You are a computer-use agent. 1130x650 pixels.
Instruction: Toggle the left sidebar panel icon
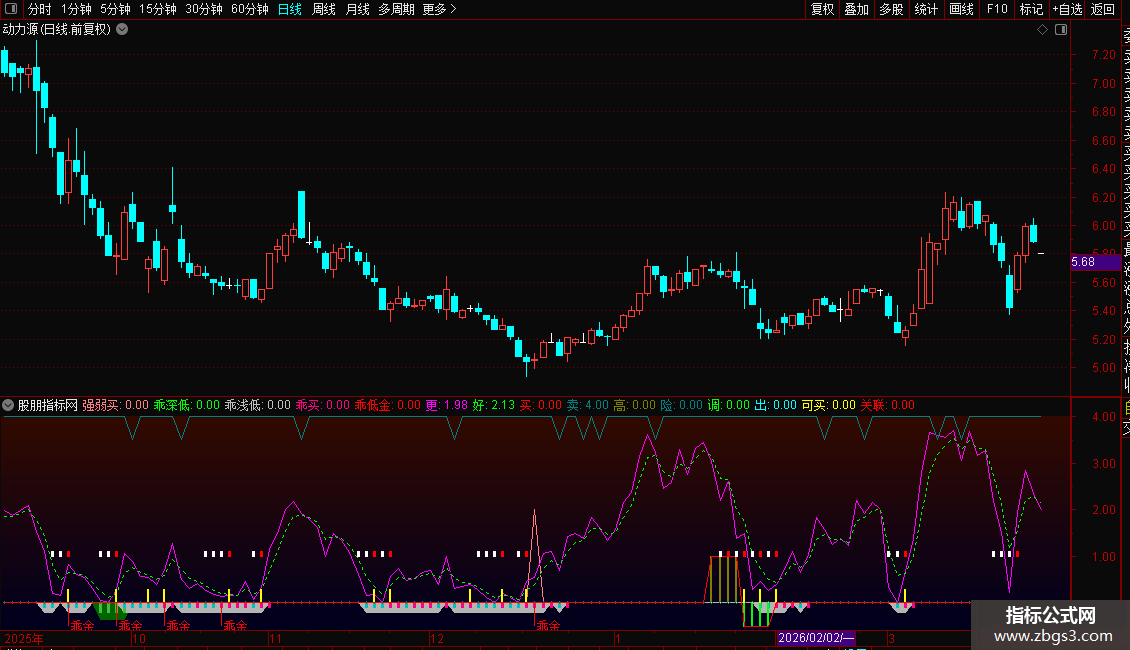pyautogui.click(x=10, y=9)
